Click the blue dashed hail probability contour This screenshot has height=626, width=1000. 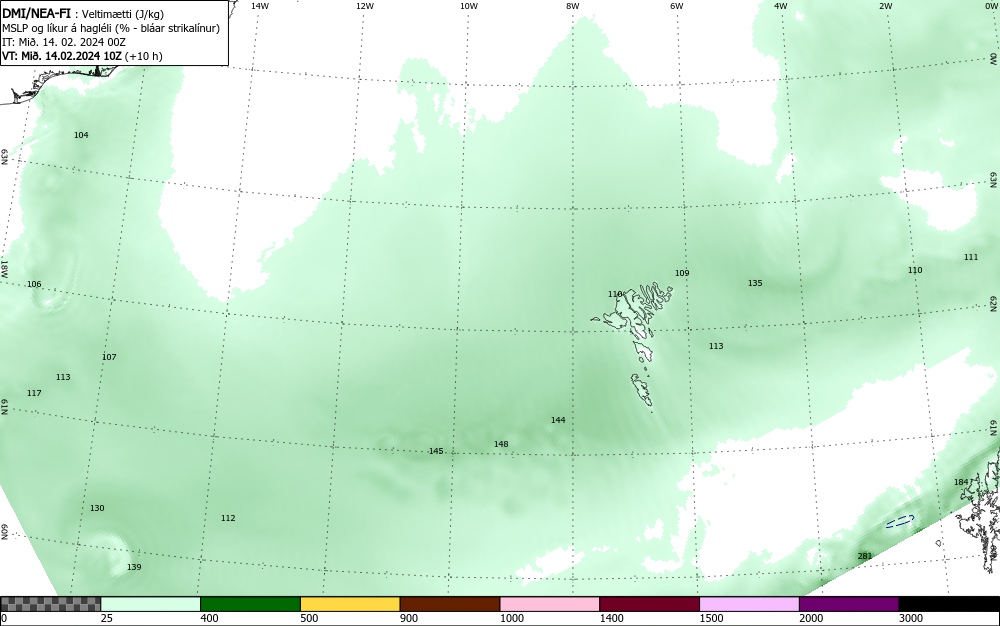pyautogui.click(x=900, y=521)
